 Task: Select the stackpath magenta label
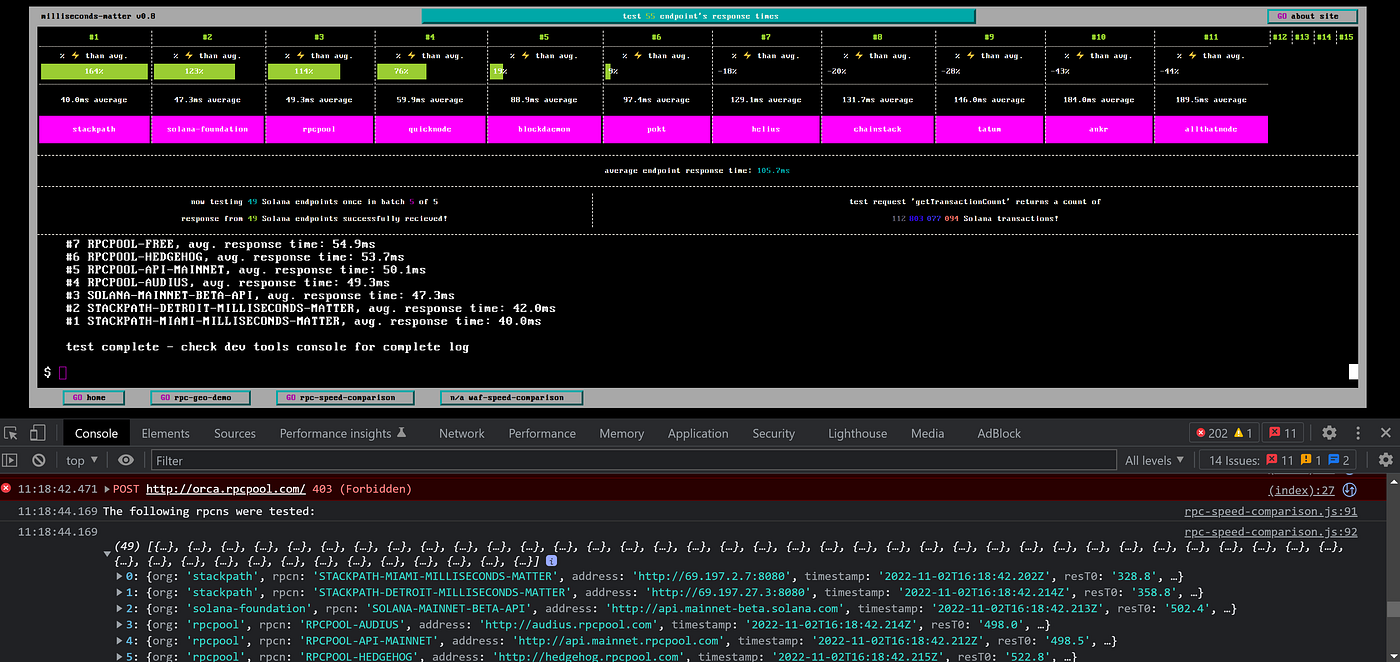click(x=94, y=129)
